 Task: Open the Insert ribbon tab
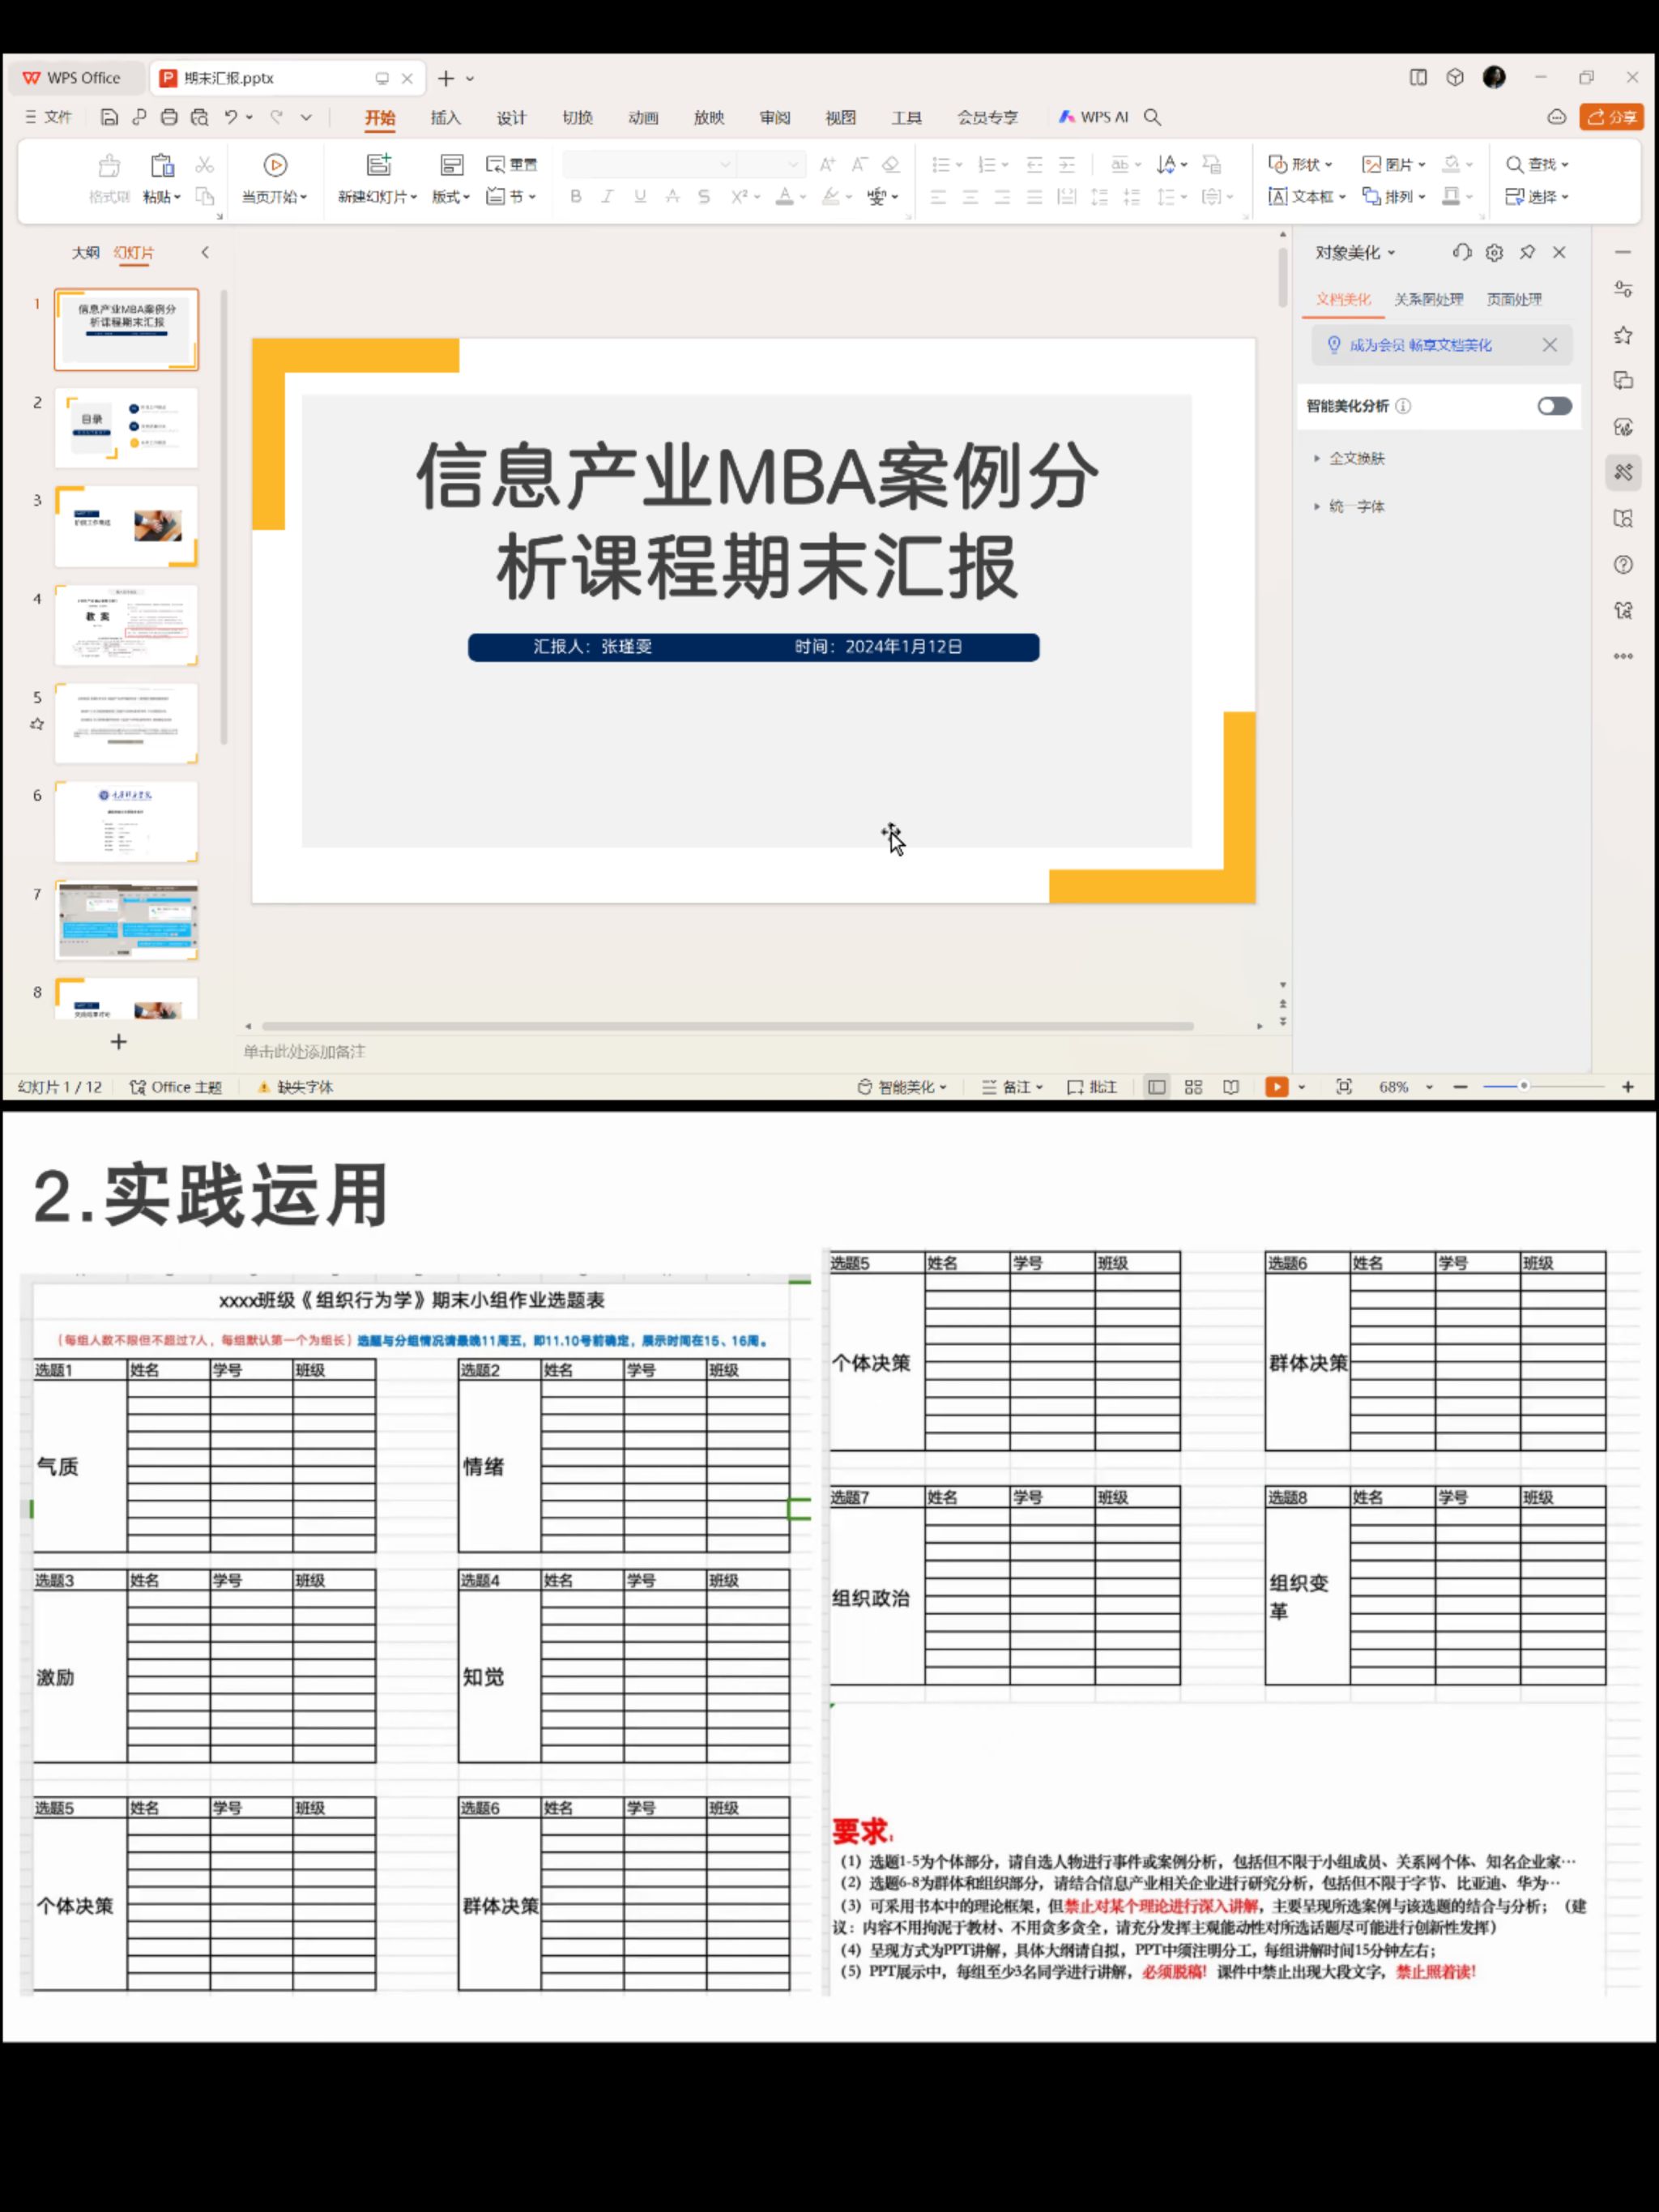pyautogui.click(x=446, y=118)
